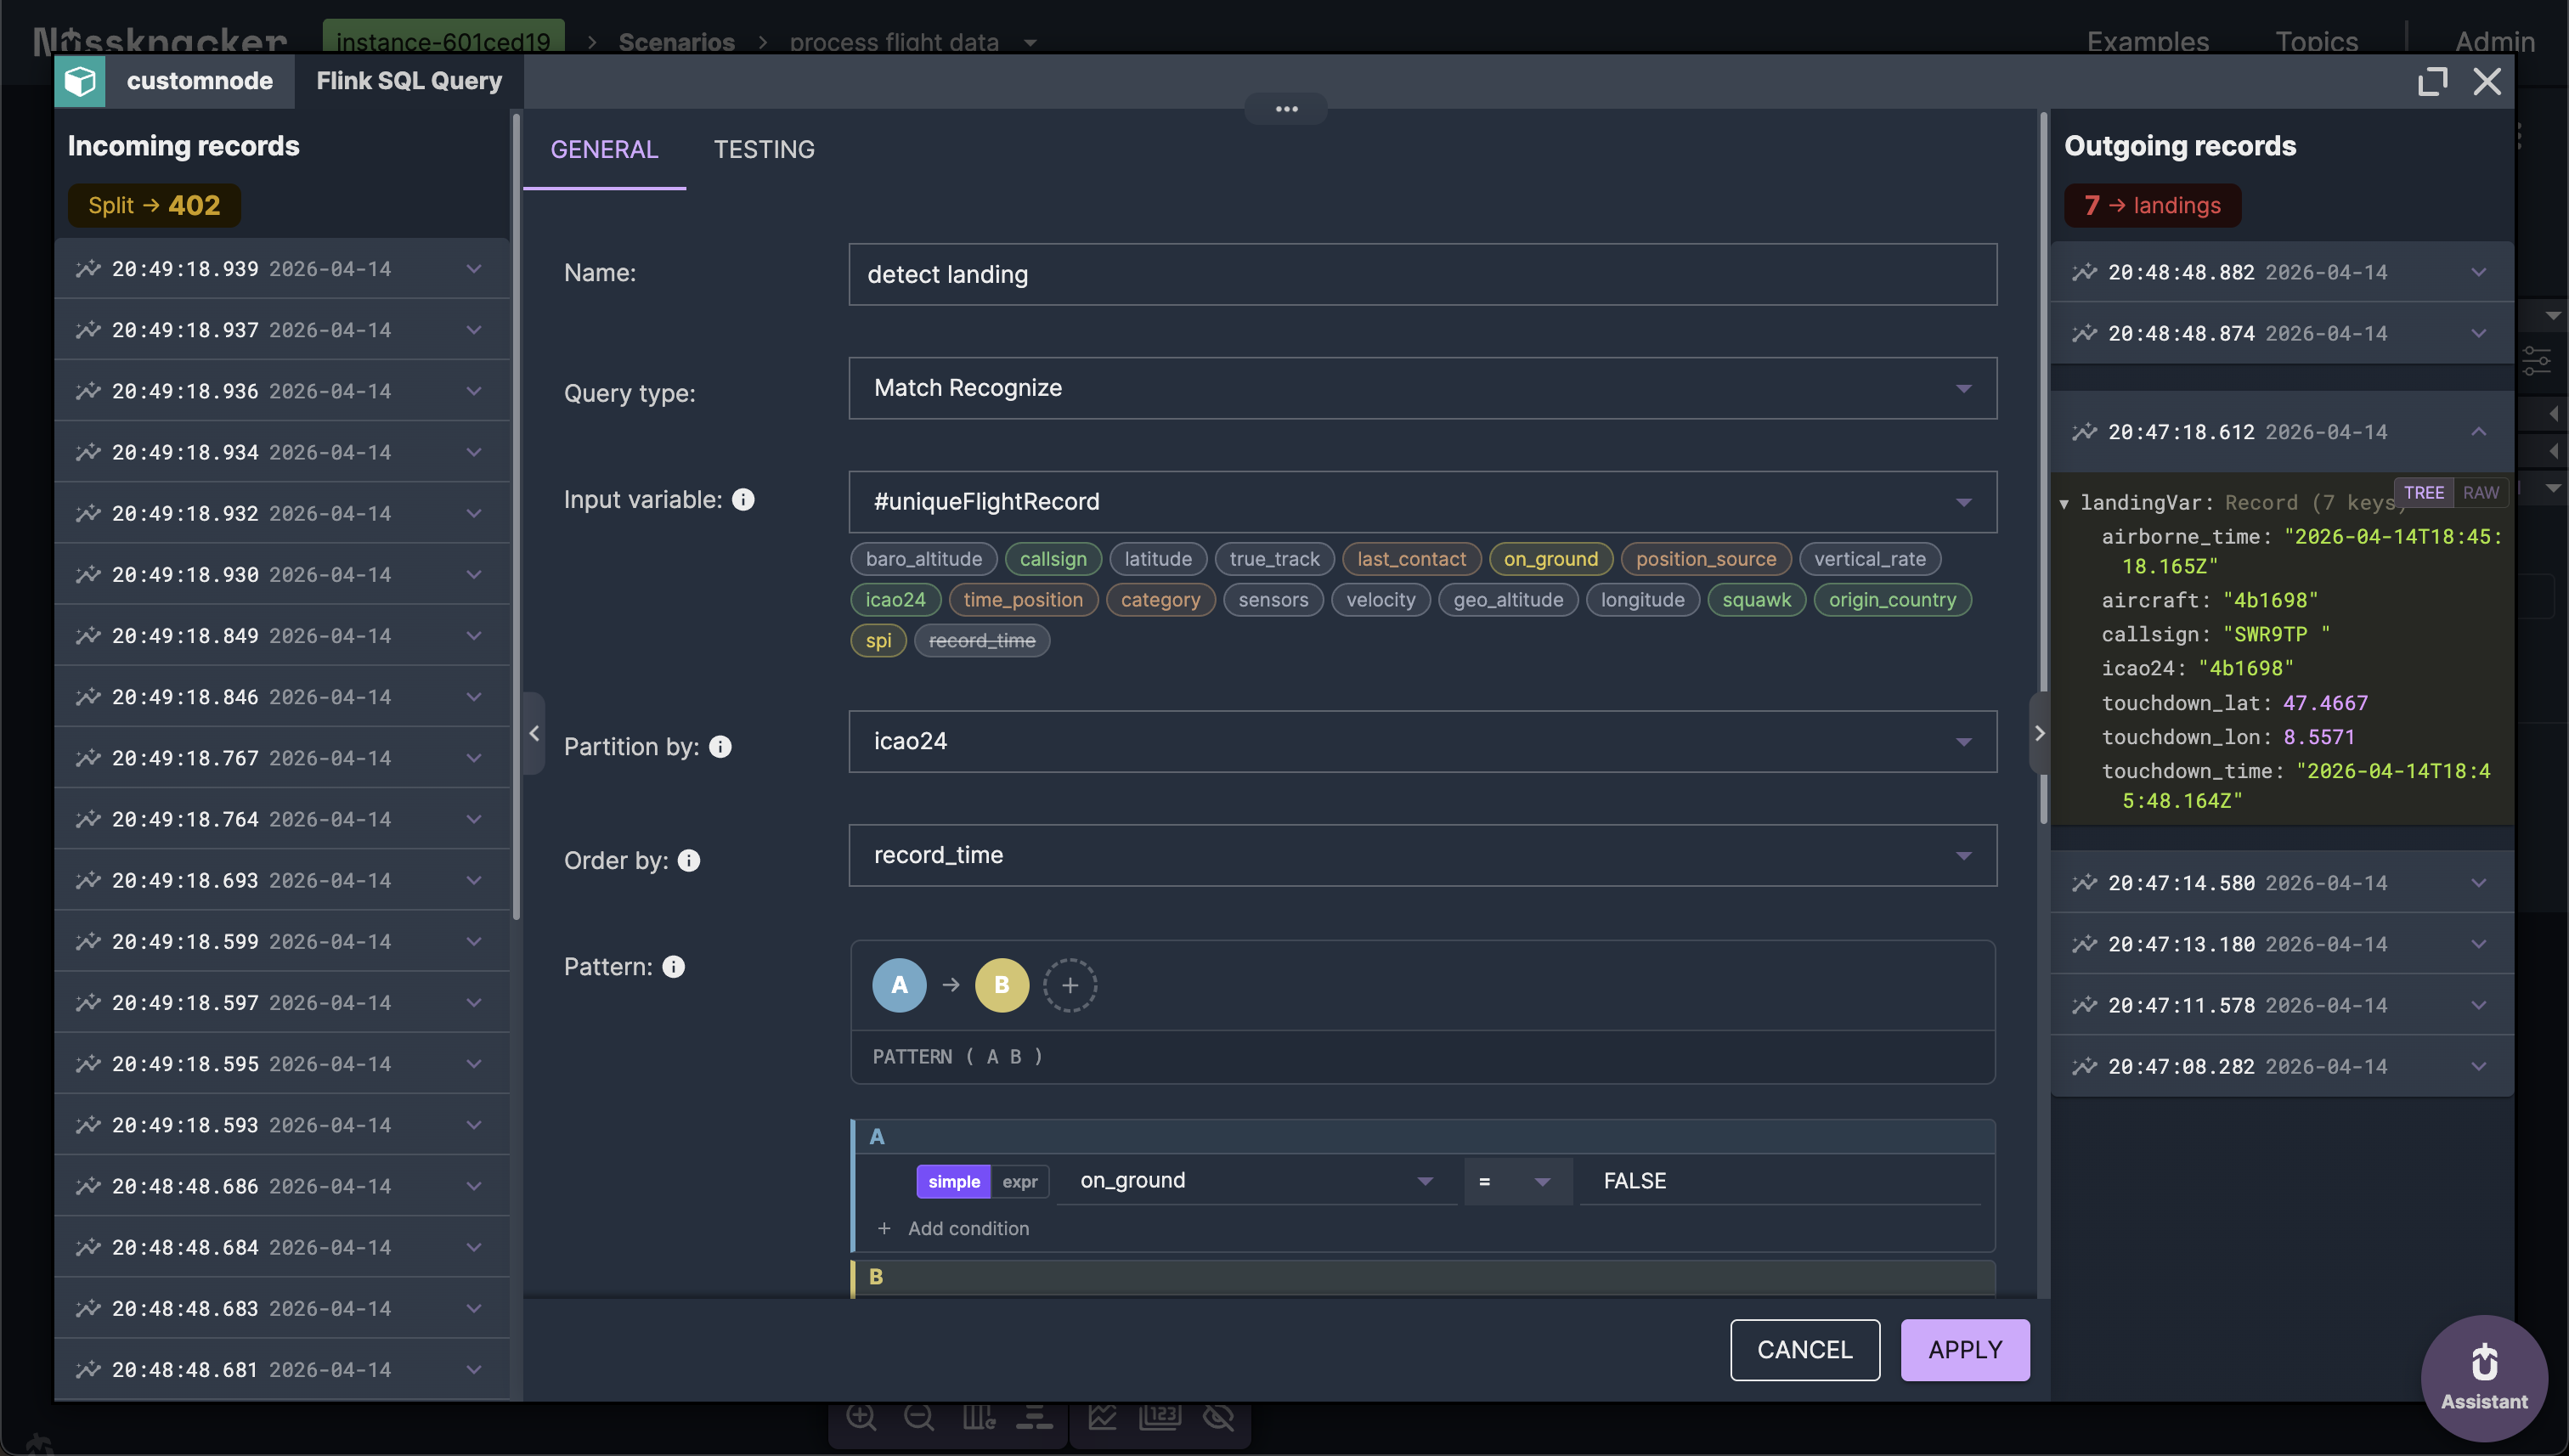Image resolution: width=2569 pixels, height=1456 pixels.
Task: Open the line chart view icon
Action: [1102, 1416]
